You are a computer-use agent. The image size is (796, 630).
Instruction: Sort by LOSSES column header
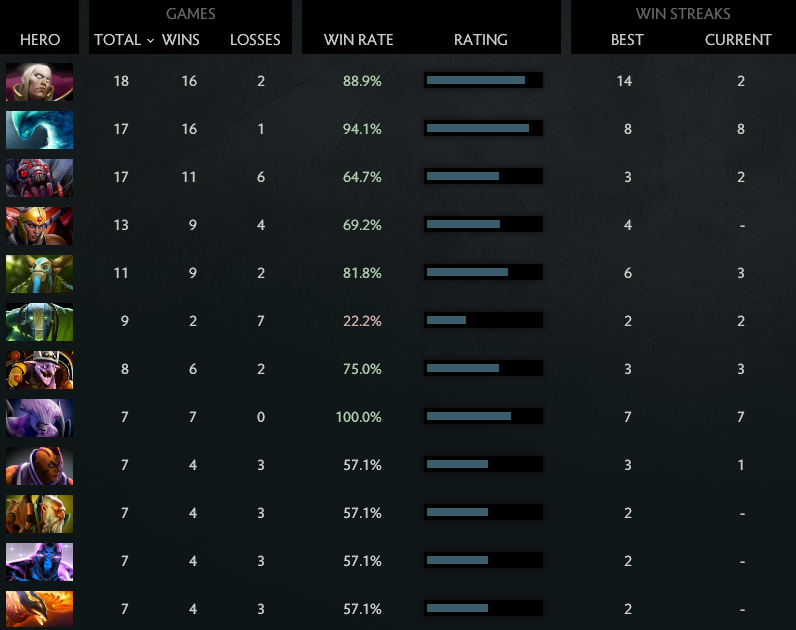[255, 40]
